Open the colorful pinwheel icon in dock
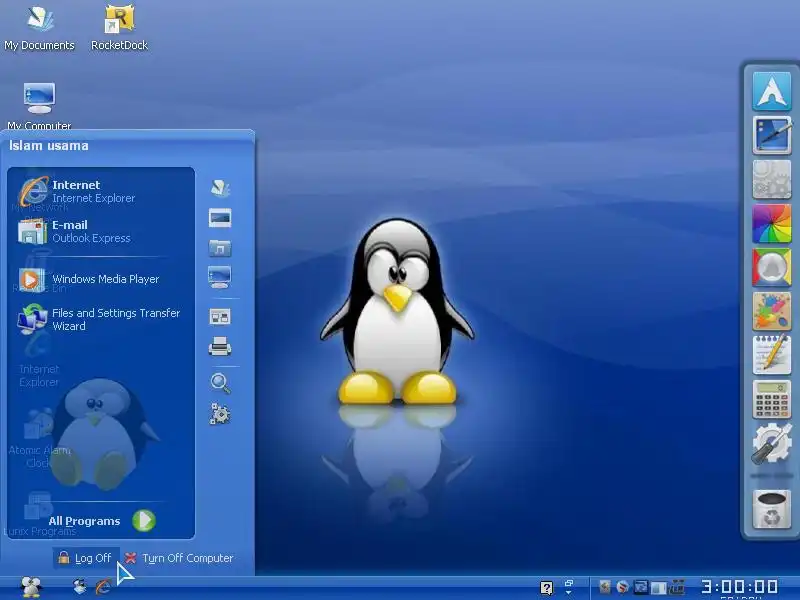The image size is (800, 600). click(x=771, y=223)
